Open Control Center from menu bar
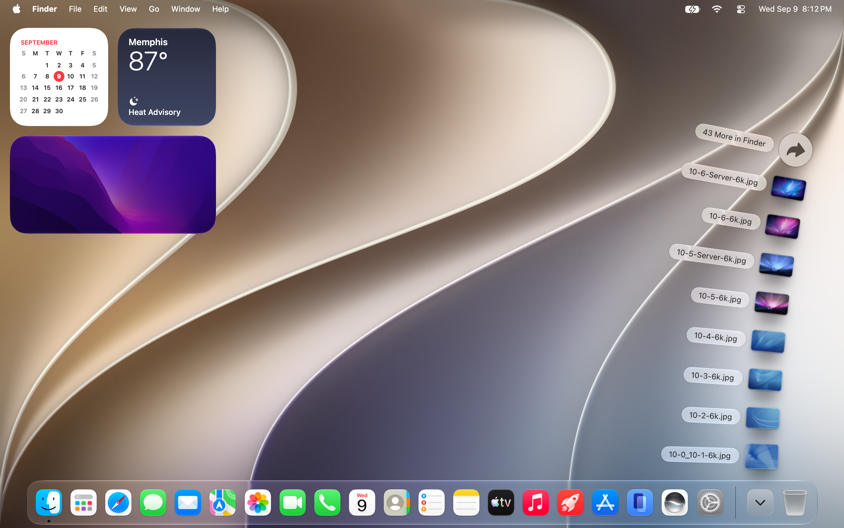 click(x=741, y=9)
